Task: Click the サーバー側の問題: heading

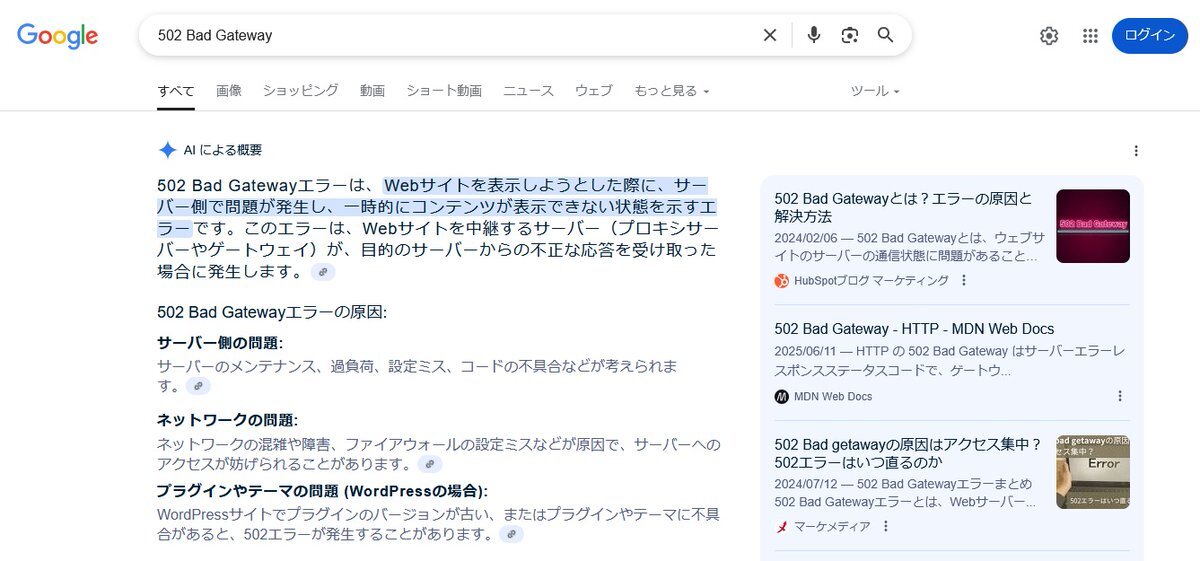Action: tap(220, 343)
